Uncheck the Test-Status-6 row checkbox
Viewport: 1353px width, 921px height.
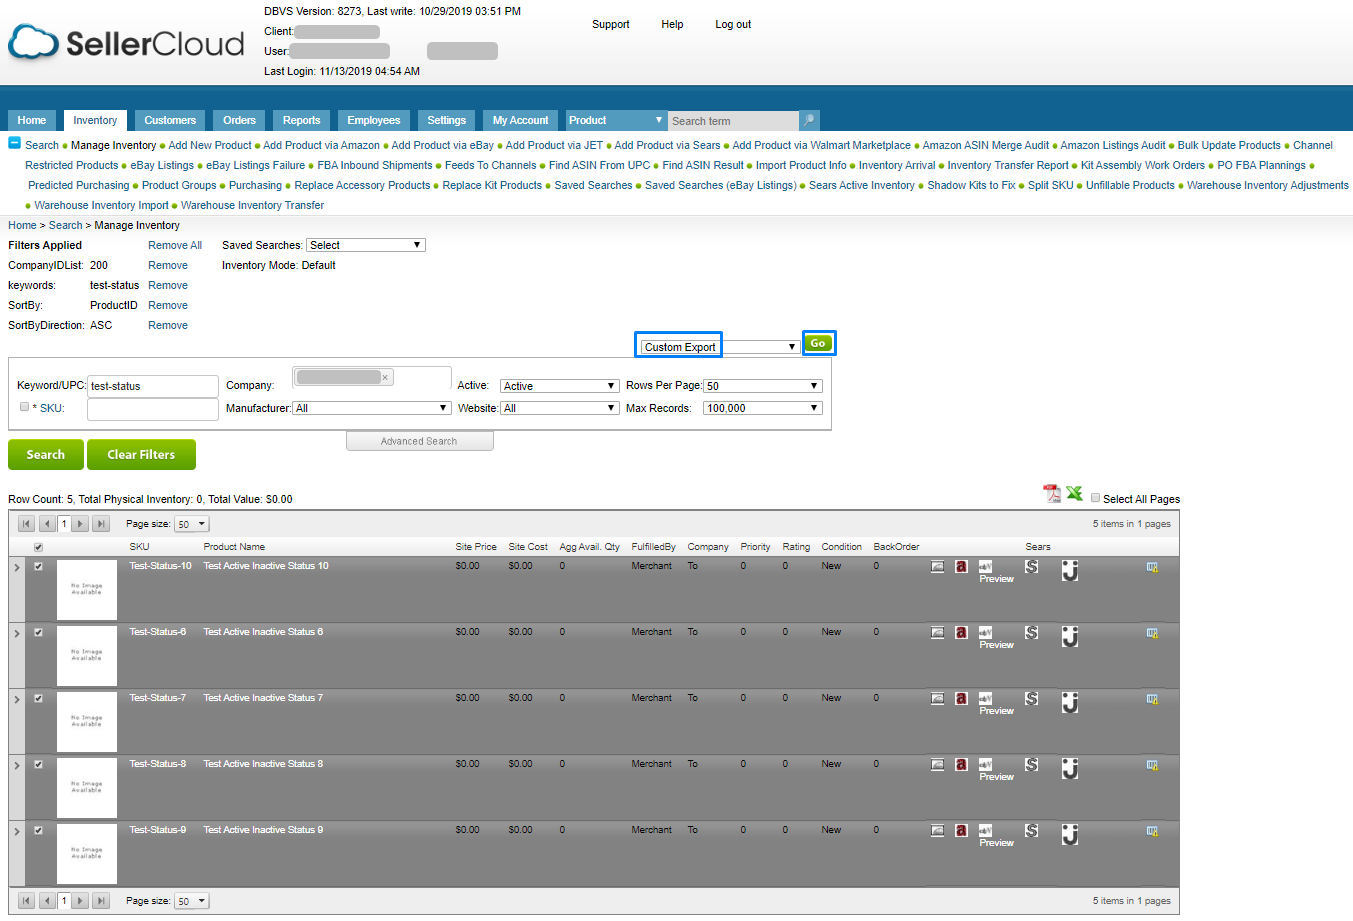point(39,632)
